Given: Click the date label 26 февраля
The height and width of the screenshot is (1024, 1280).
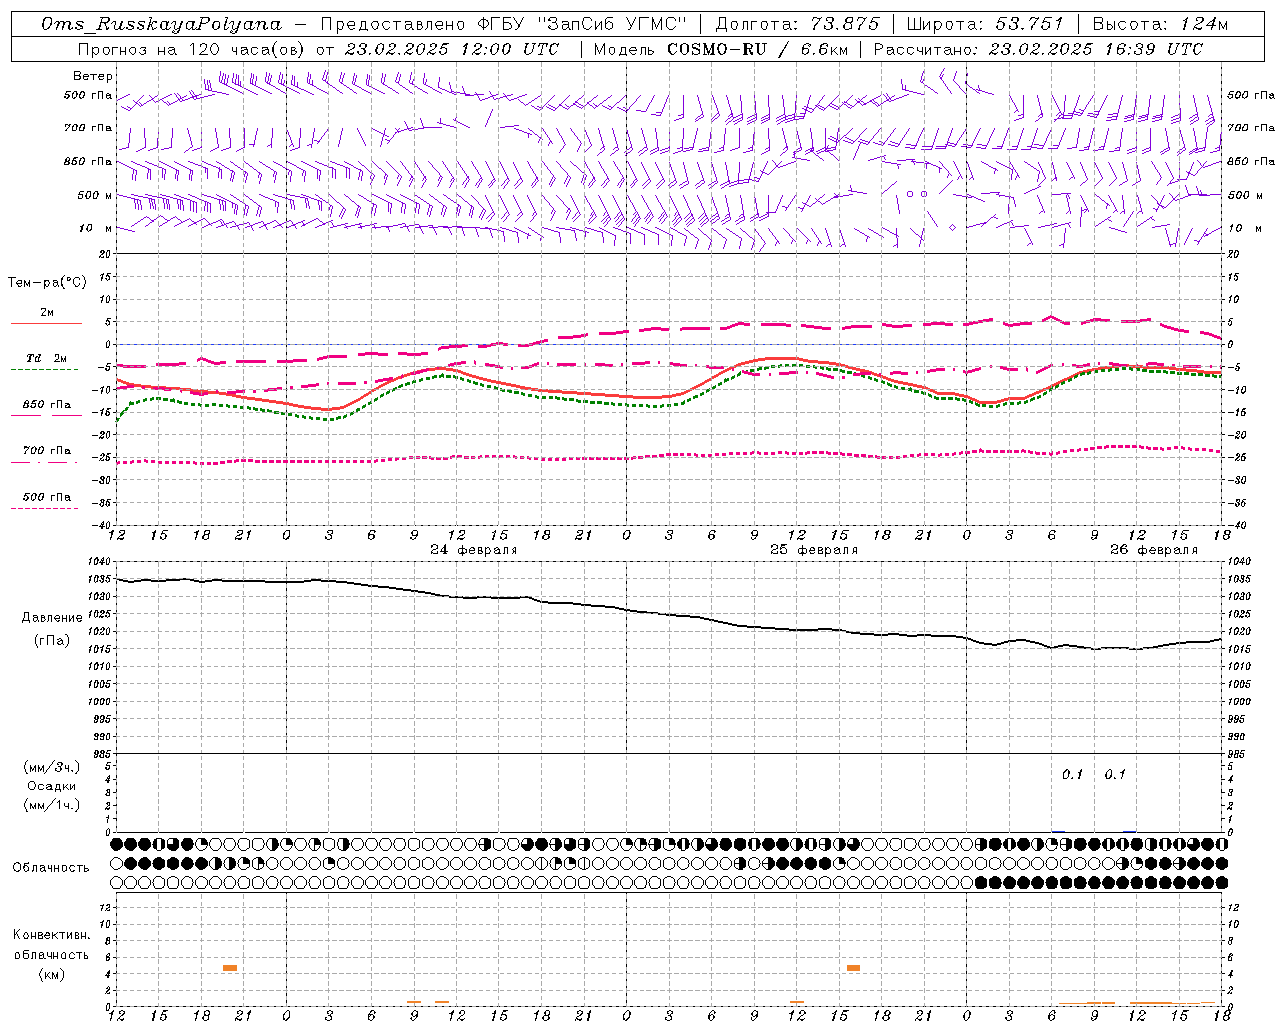Looking at the screenshot, I should (1154, 550).
